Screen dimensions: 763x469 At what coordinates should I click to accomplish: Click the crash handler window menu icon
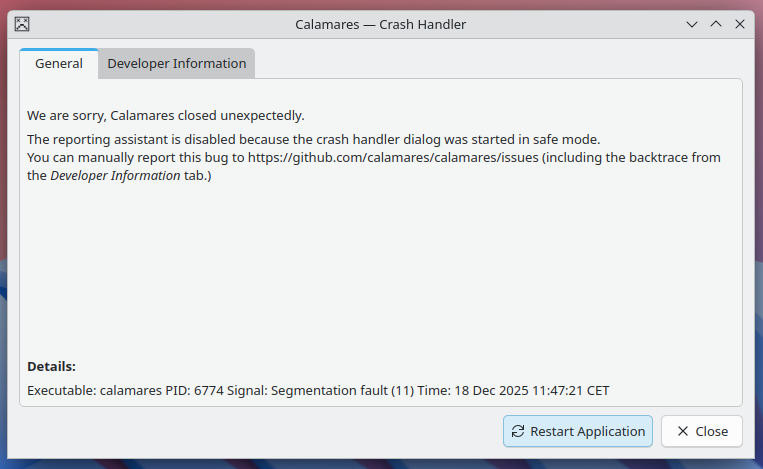click(x=22, y=24)
